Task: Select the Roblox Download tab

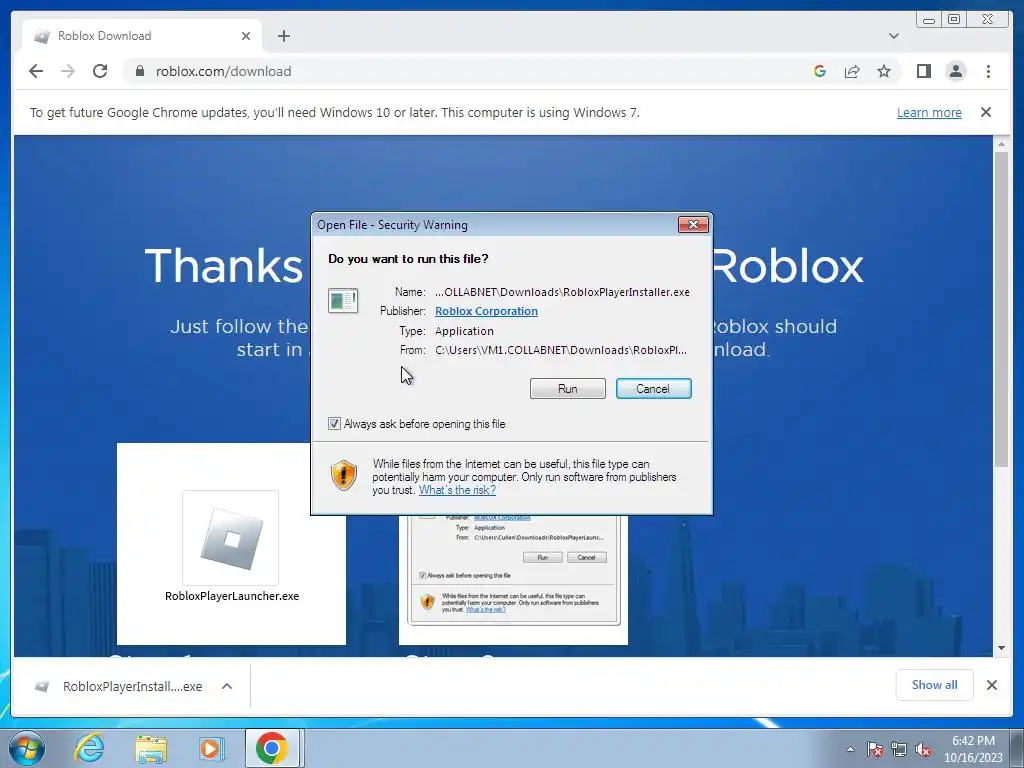Action: point(142,36)
